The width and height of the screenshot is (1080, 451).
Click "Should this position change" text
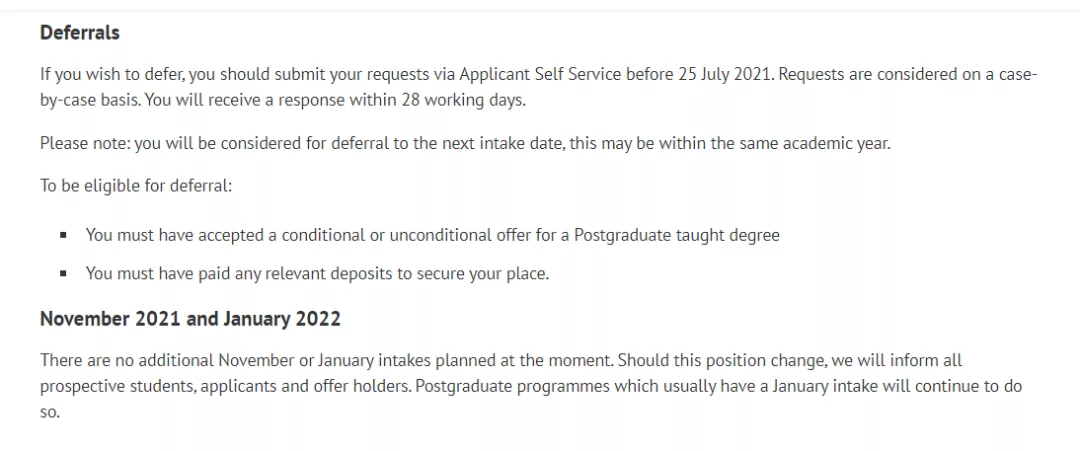point(747,360)
